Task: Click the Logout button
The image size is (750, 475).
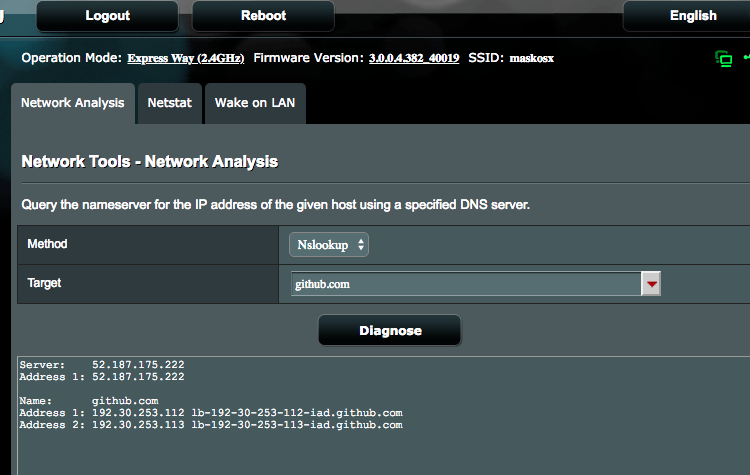Action: pos(107,16)
